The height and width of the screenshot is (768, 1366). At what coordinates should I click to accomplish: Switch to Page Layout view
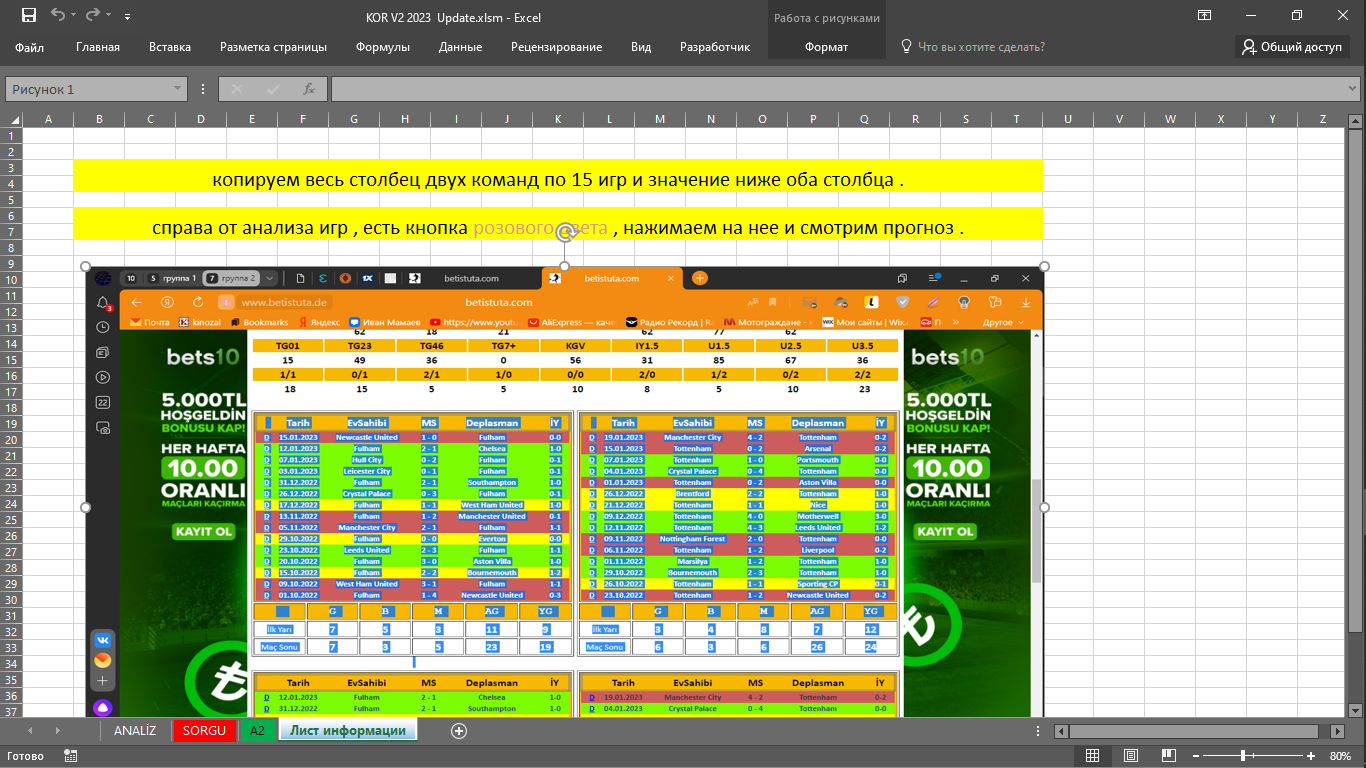(1129, 756)
